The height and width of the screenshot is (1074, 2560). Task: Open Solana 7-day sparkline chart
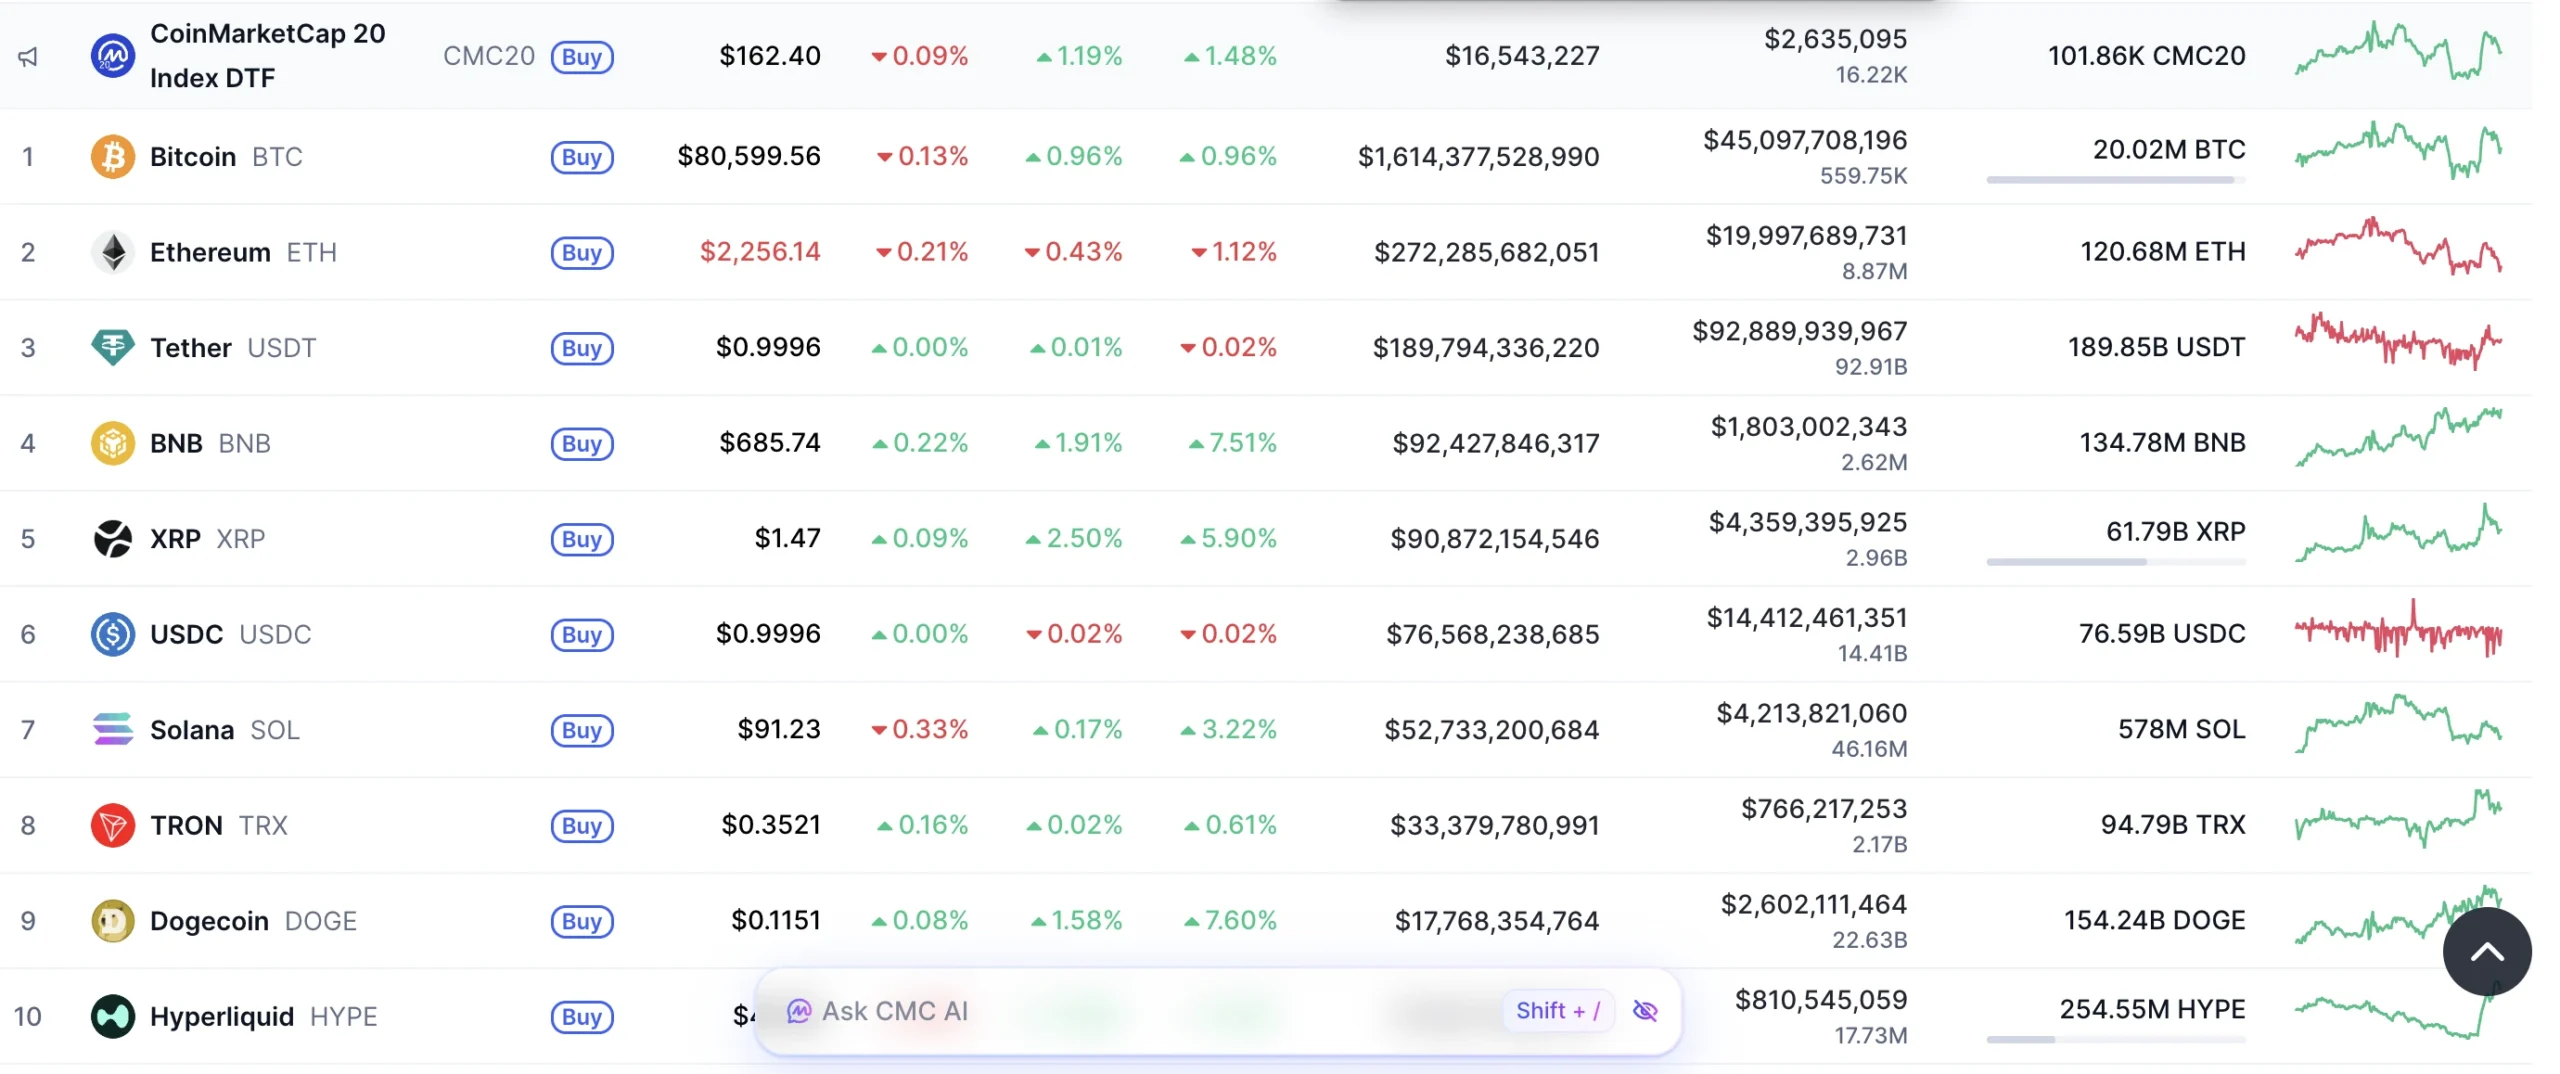2398,723
